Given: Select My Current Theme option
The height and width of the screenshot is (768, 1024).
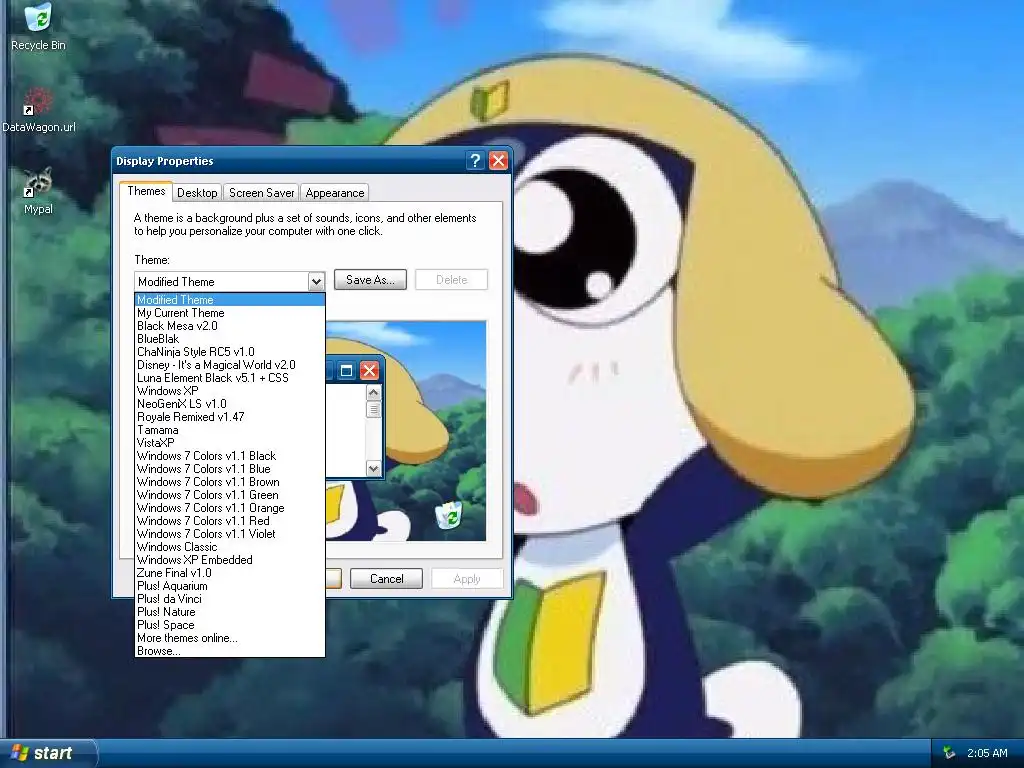Looking at the screenshot, I should tap(229, 313).
